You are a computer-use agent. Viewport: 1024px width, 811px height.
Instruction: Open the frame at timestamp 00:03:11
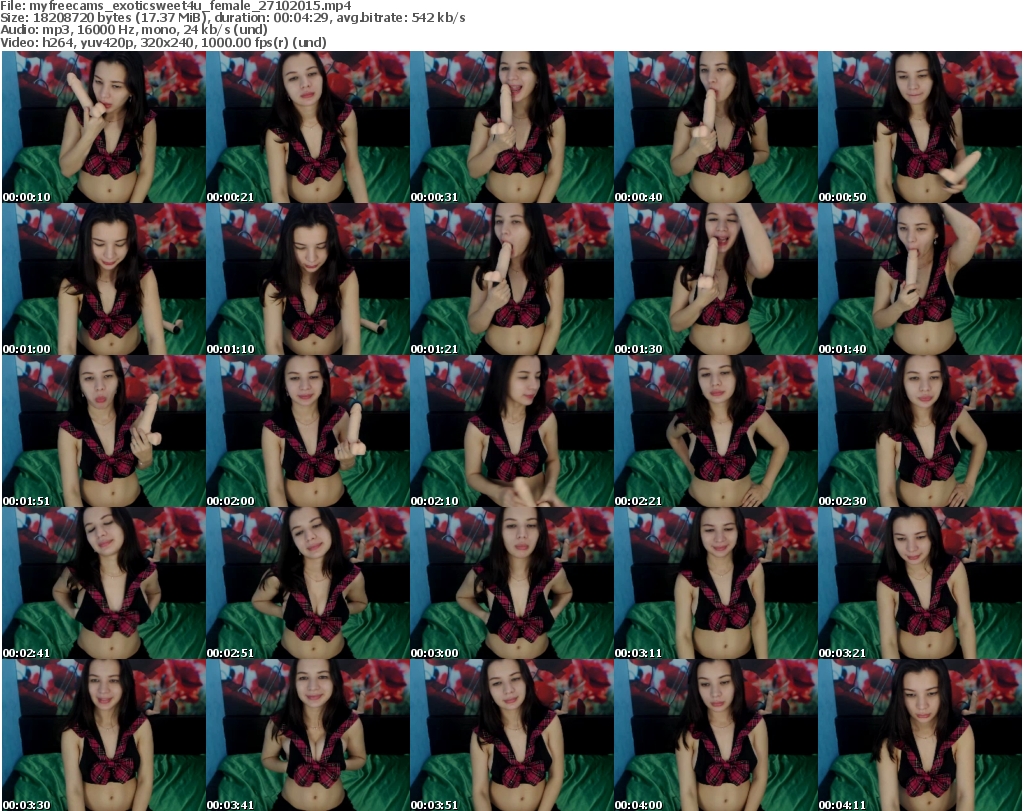coord(716,584)
